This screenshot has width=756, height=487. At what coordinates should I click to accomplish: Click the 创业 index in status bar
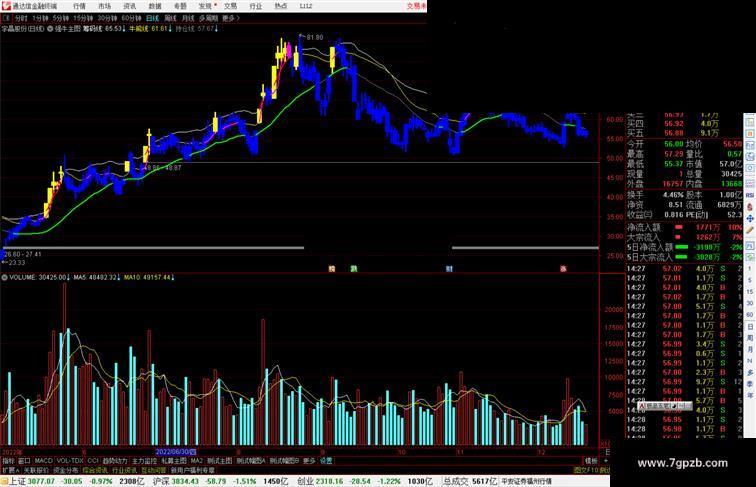tap(306, 481)
